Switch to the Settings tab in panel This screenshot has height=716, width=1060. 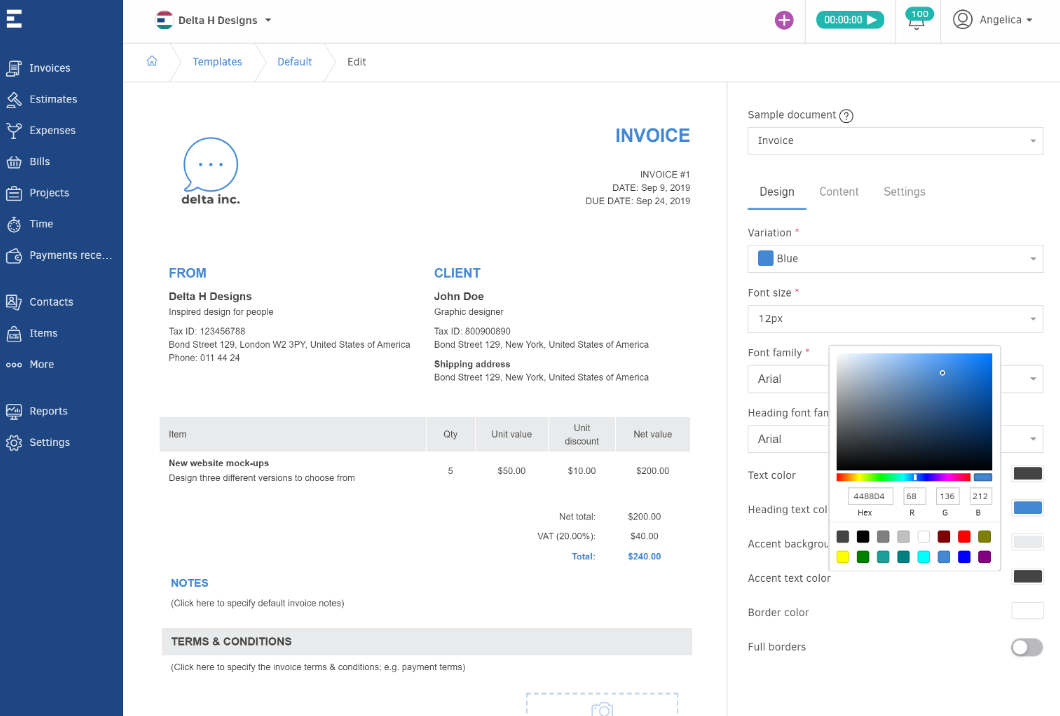(904, 192)
